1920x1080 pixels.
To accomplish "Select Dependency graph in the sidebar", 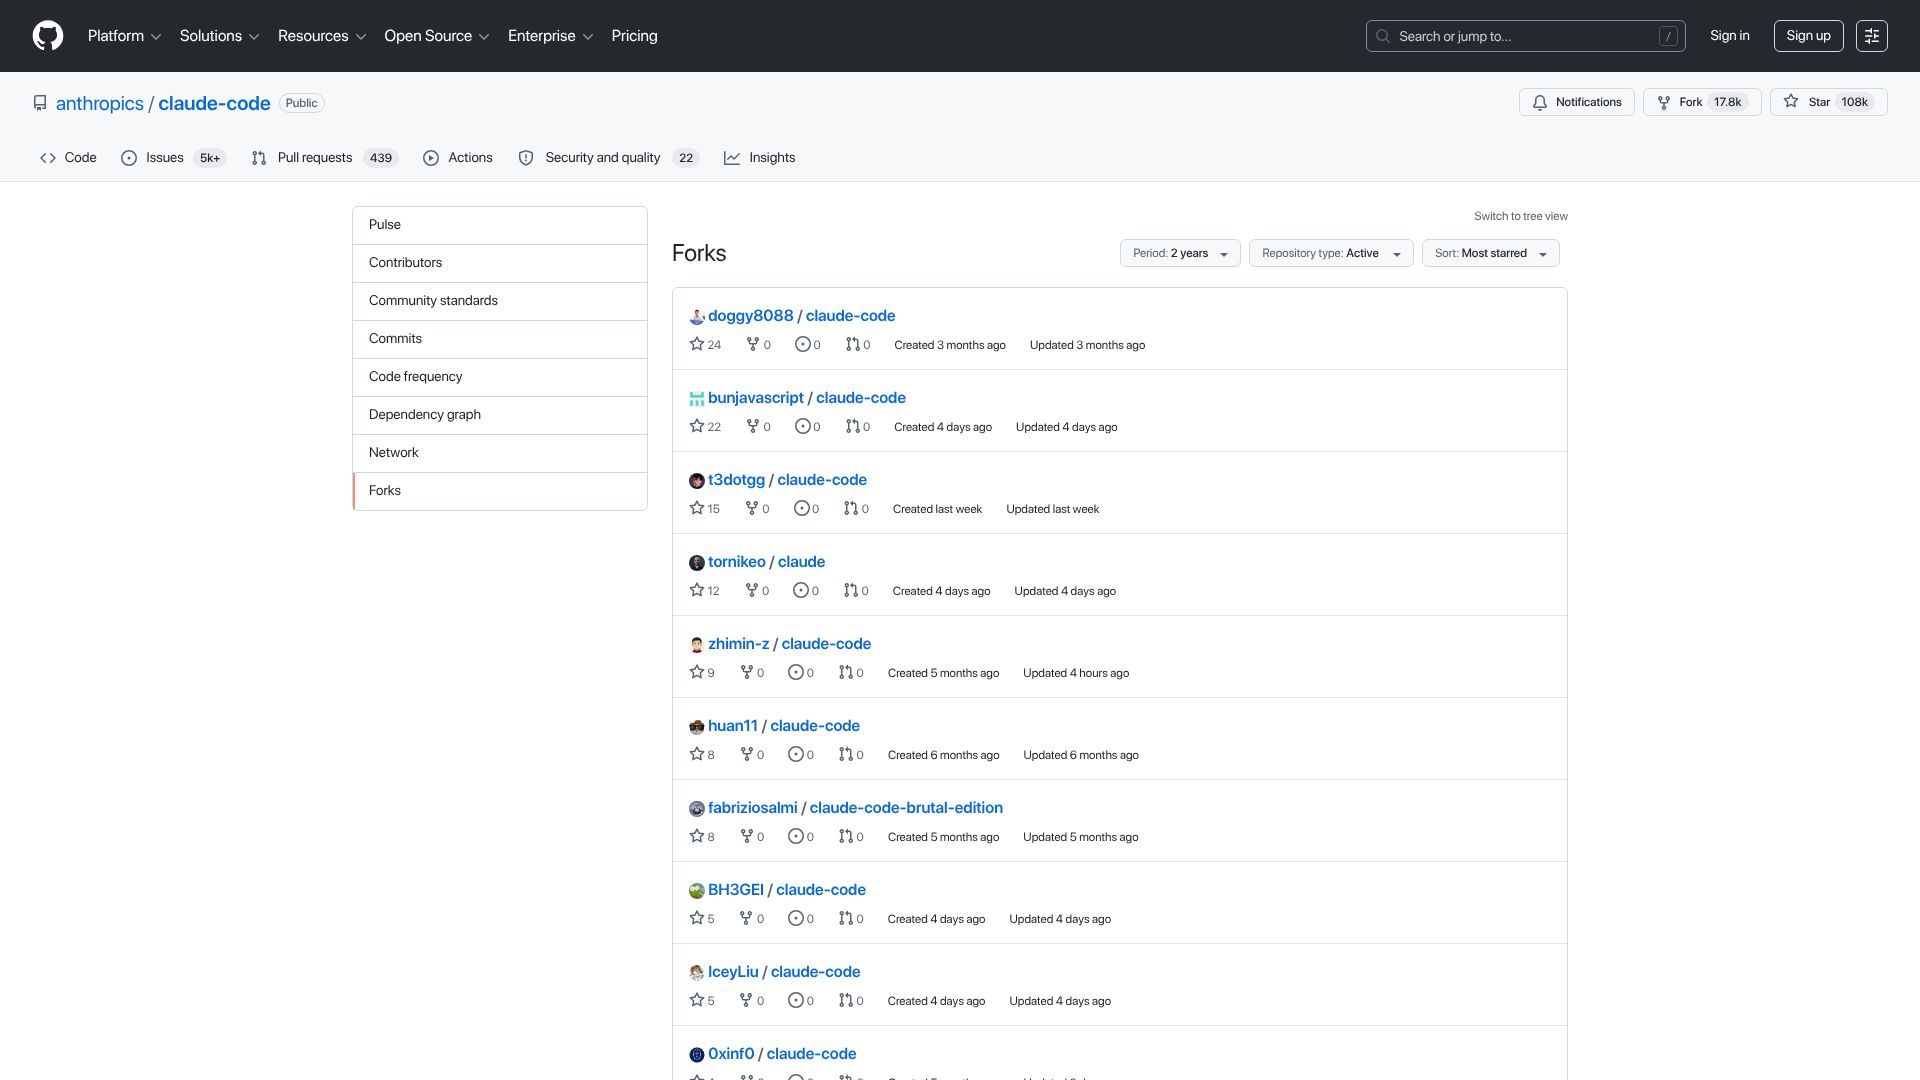I will click(500, 415).
